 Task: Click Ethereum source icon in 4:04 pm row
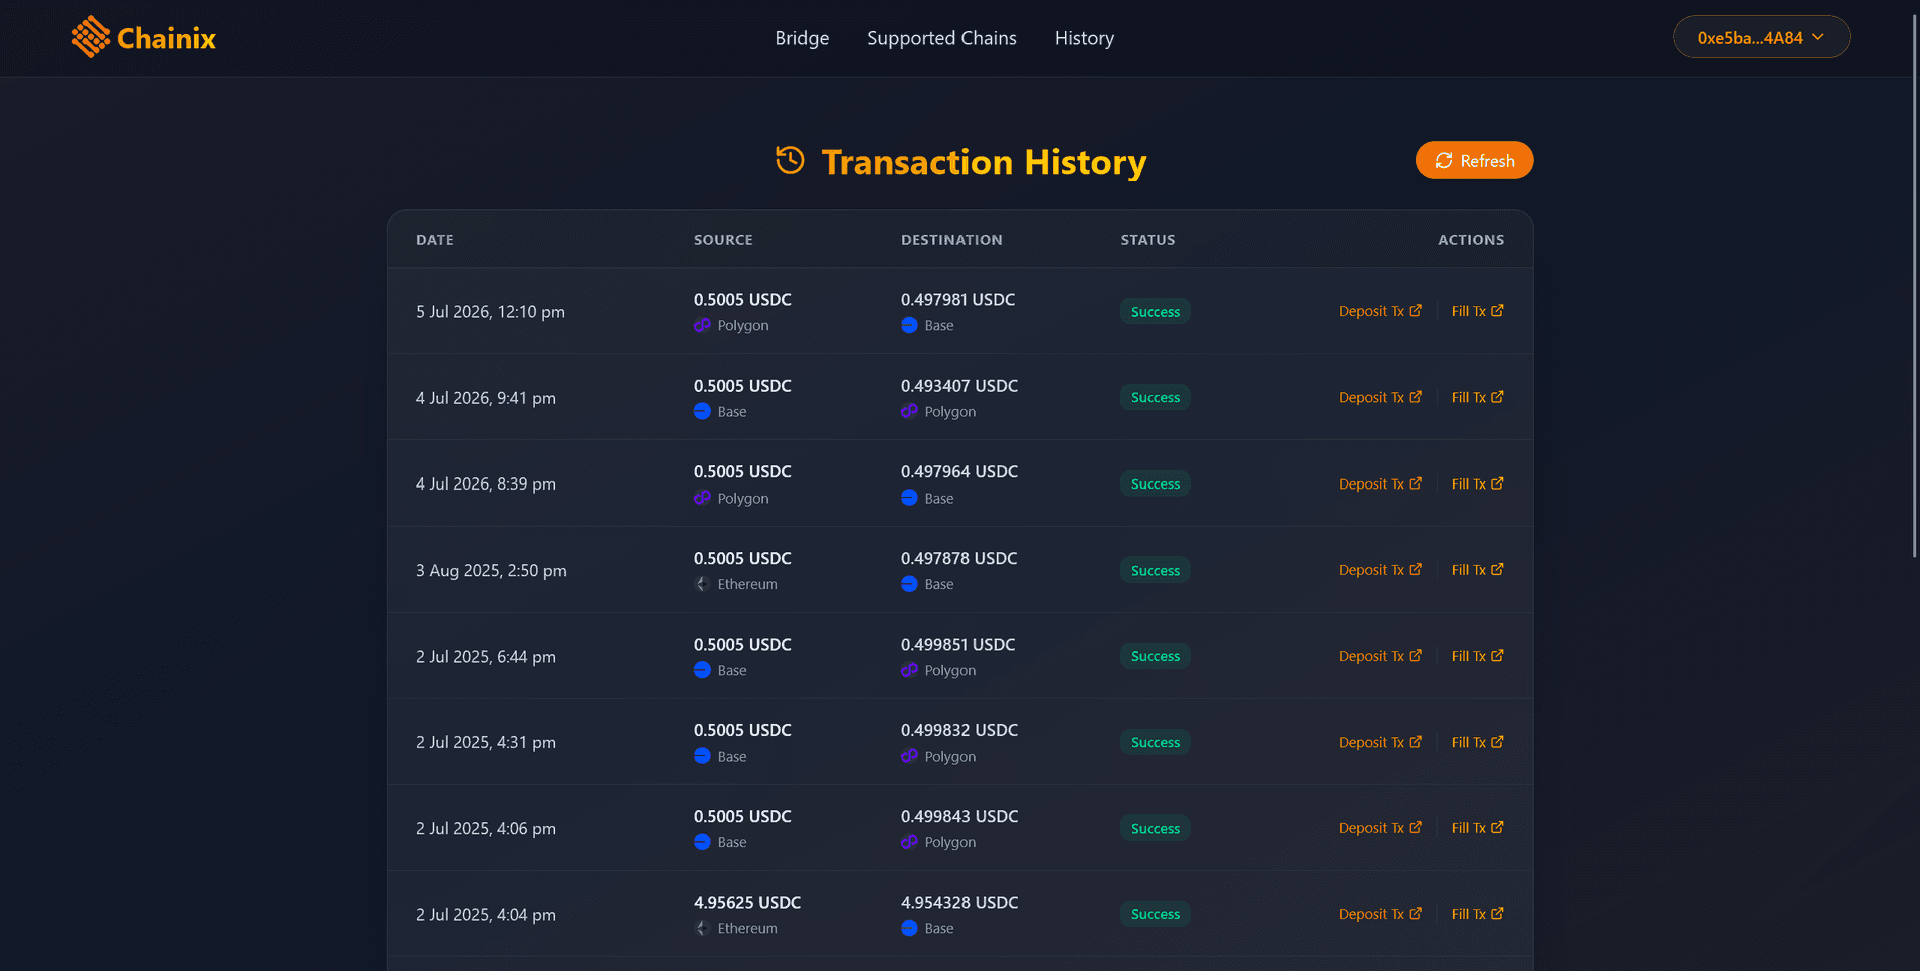tap(702, 928)
